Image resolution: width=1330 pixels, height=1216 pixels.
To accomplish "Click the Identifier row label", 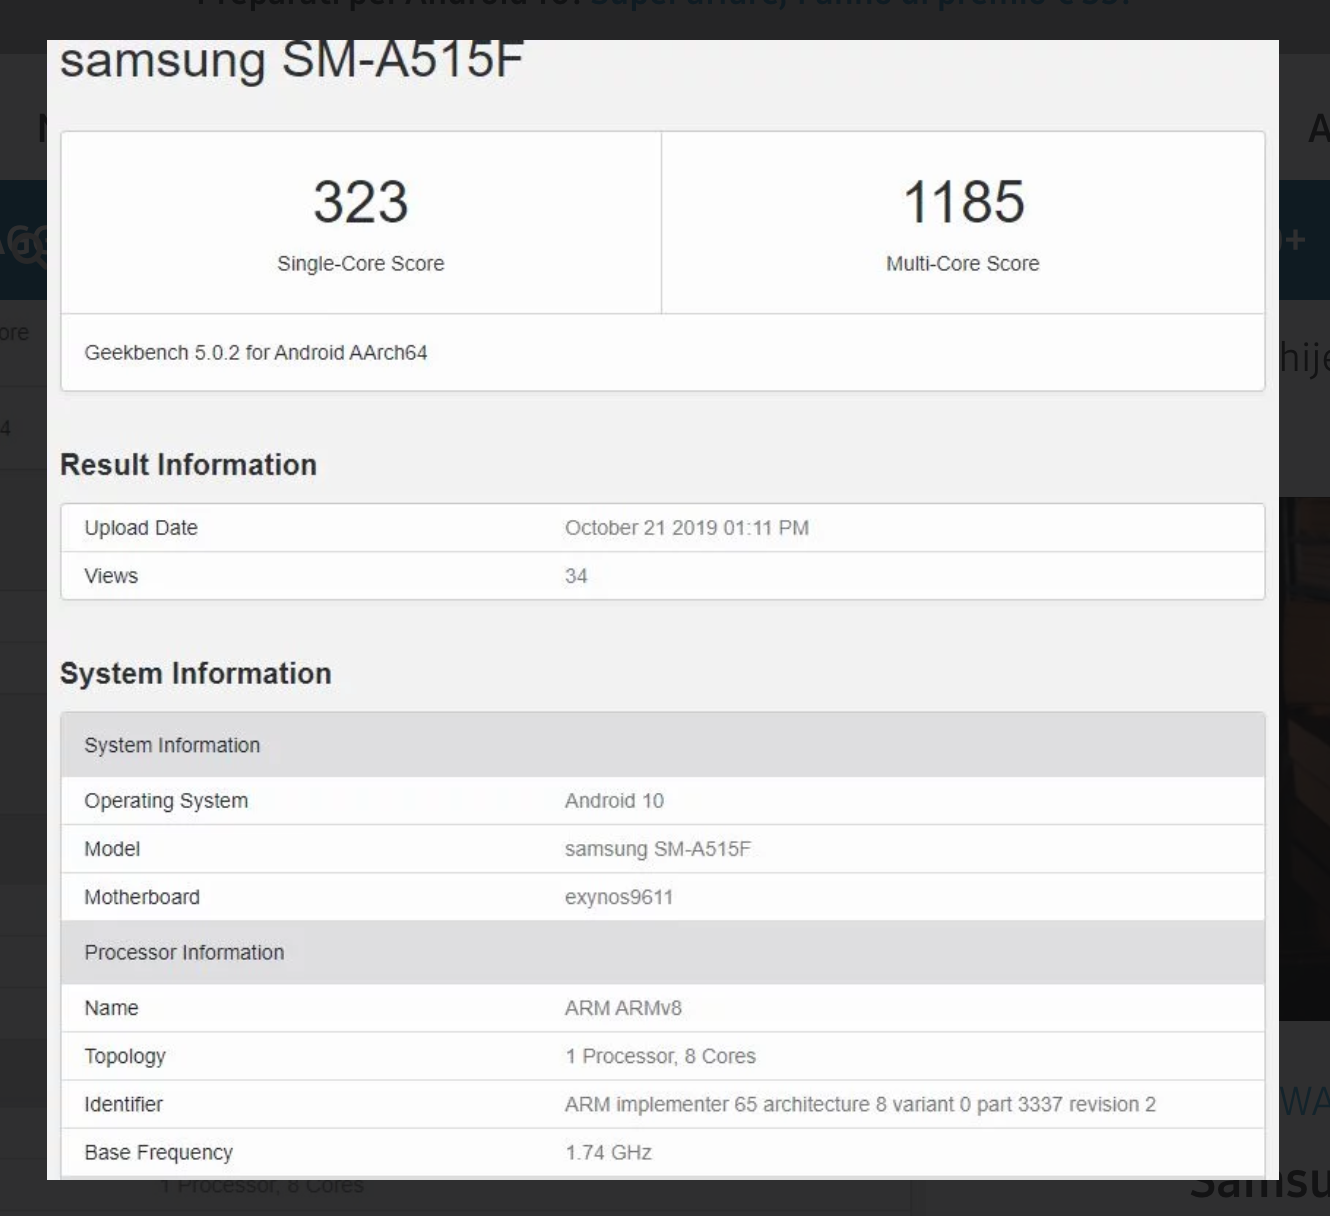I will click(123, 1104).
